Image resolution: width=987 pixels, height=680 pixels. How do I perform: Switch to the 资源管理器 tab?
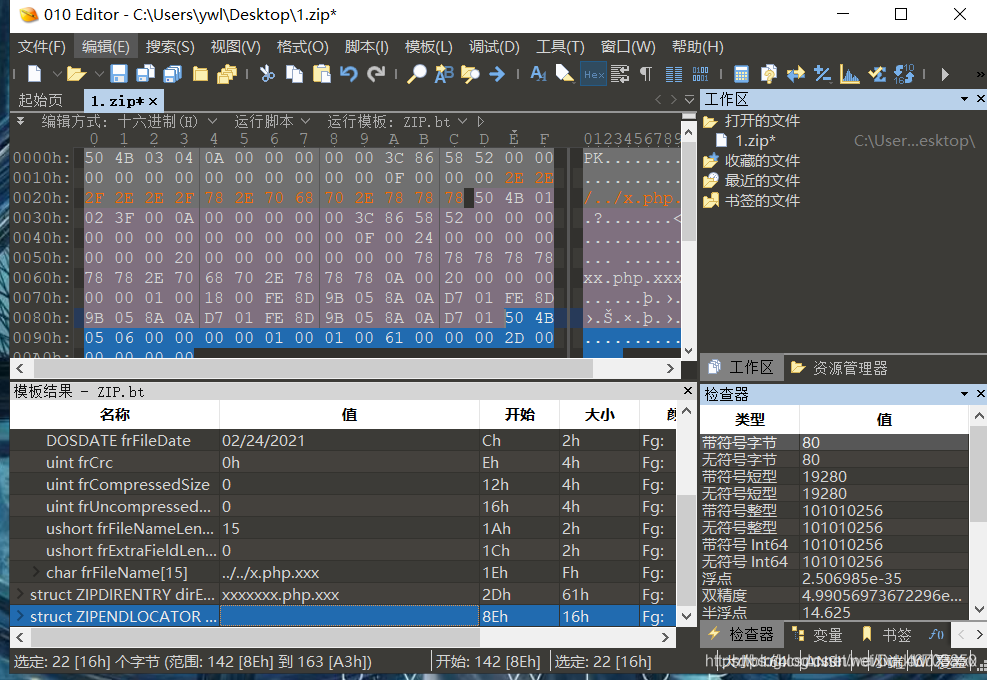(x=840, y=368)
